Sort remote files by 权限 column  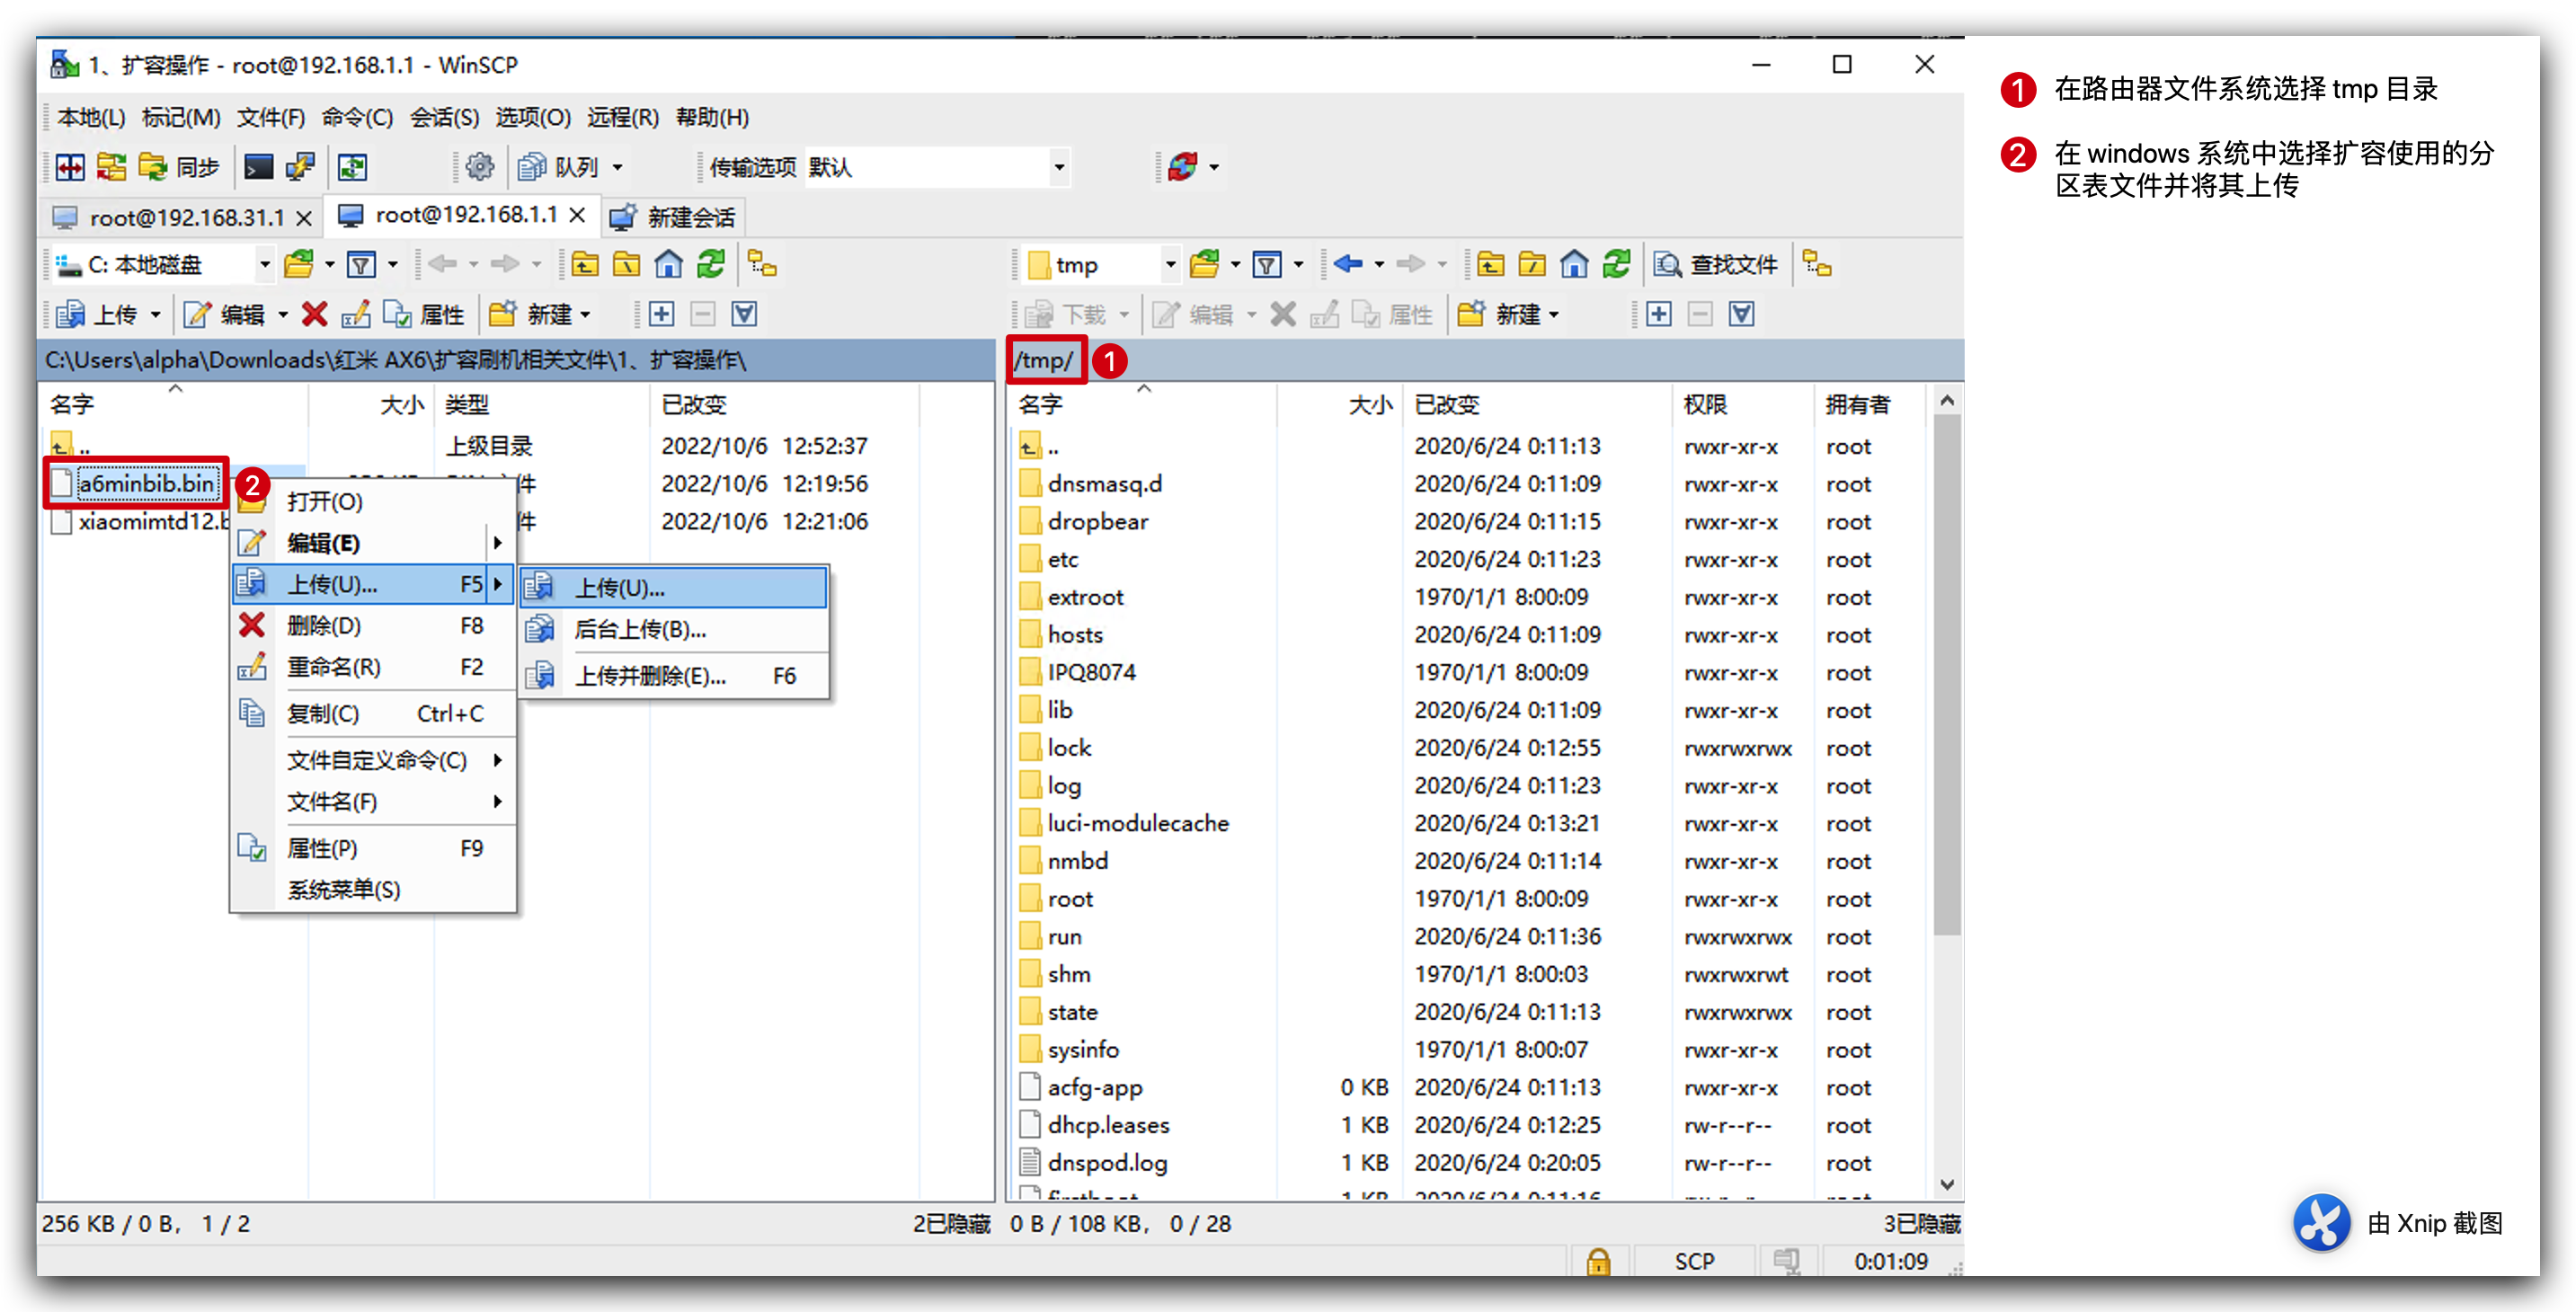pos(1704,404)
